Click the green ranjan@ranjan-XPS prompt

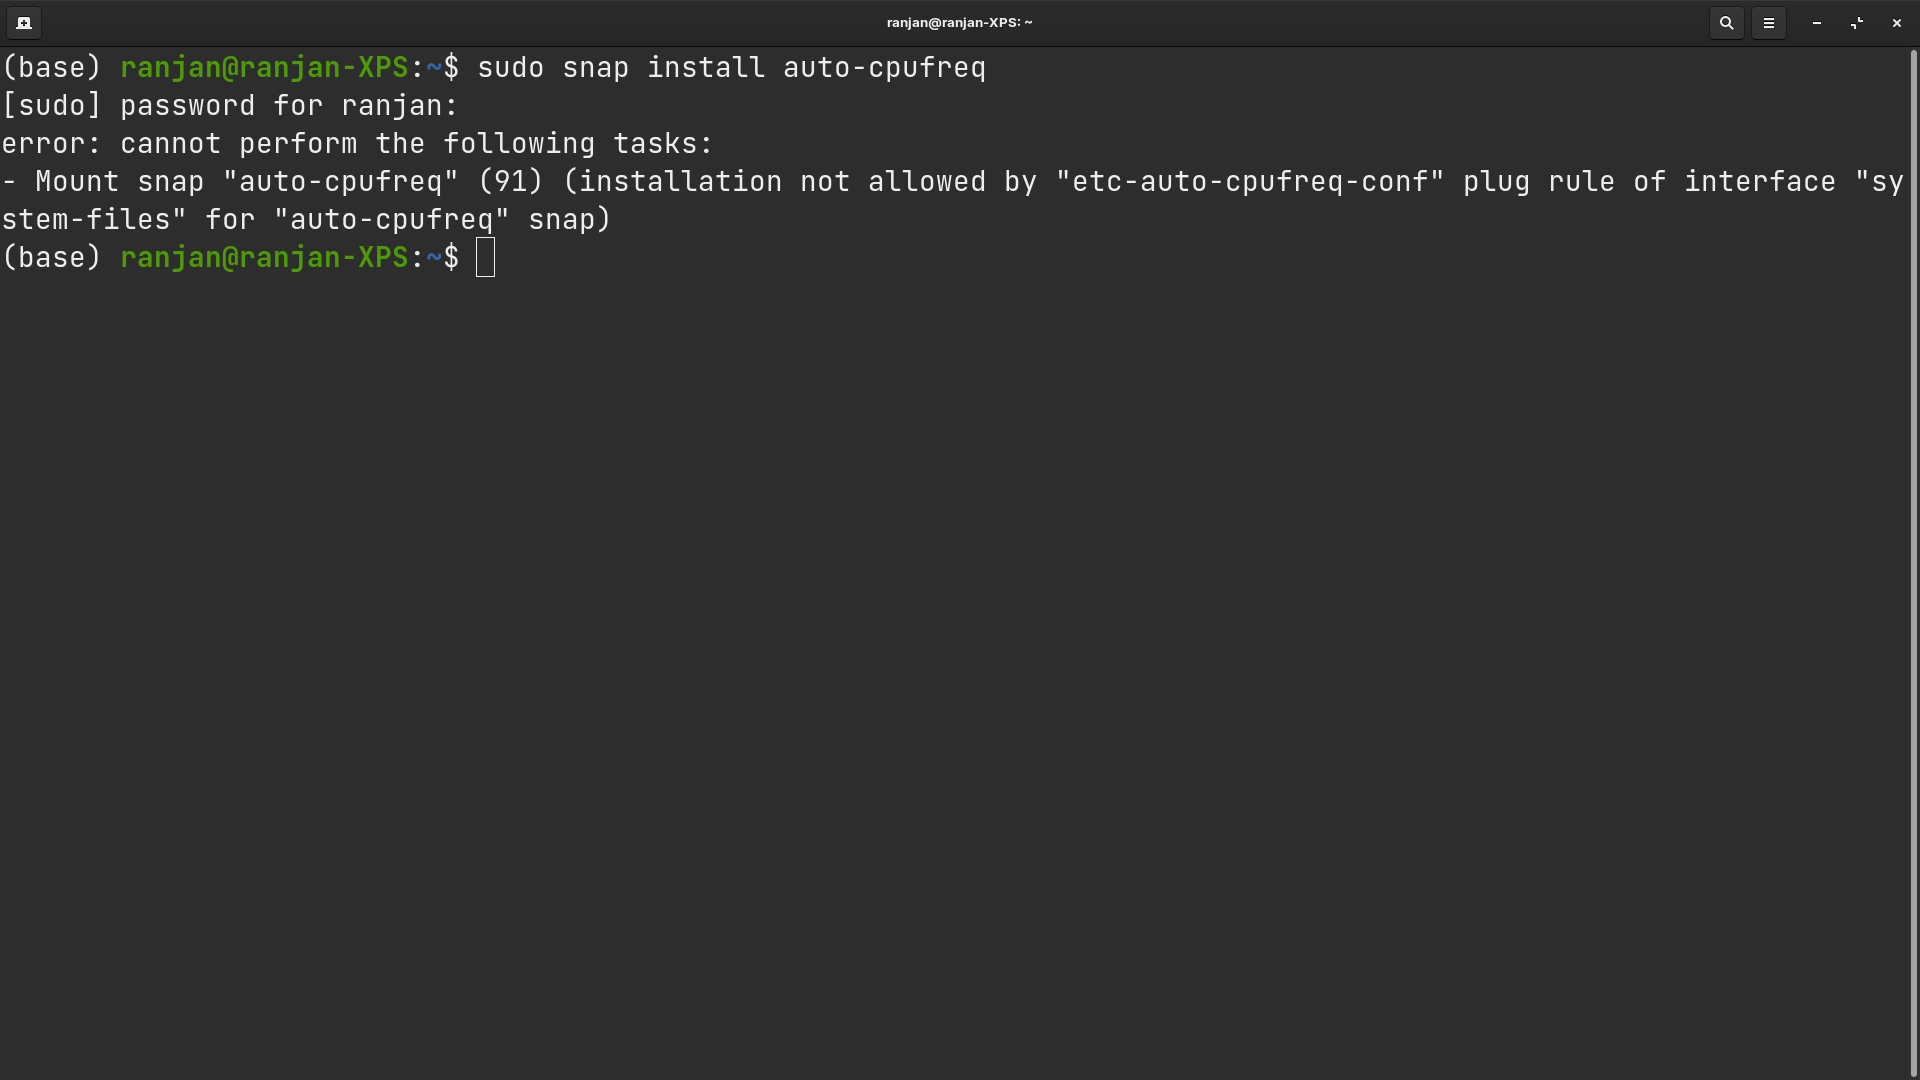[266, 257]
